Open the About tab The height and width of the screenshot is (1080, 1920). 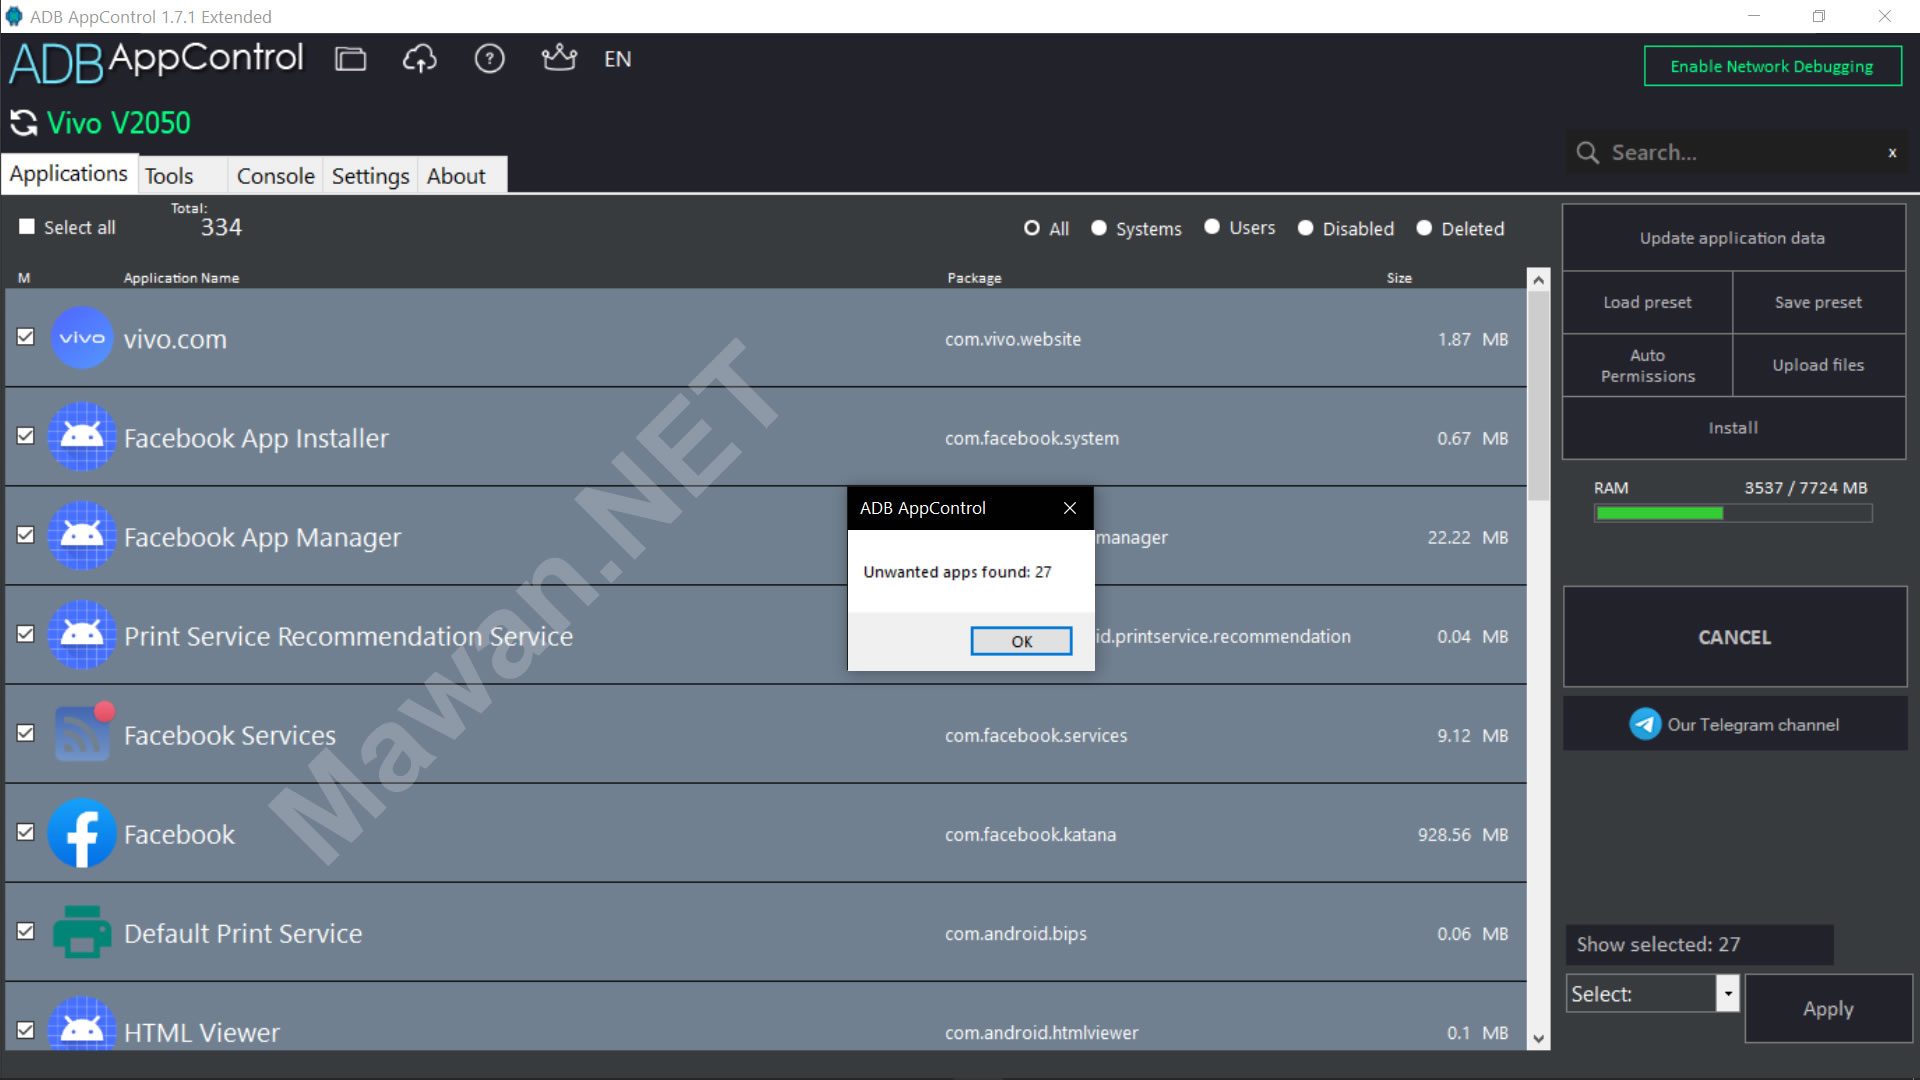pyautogui.click(x=462, y=176)
